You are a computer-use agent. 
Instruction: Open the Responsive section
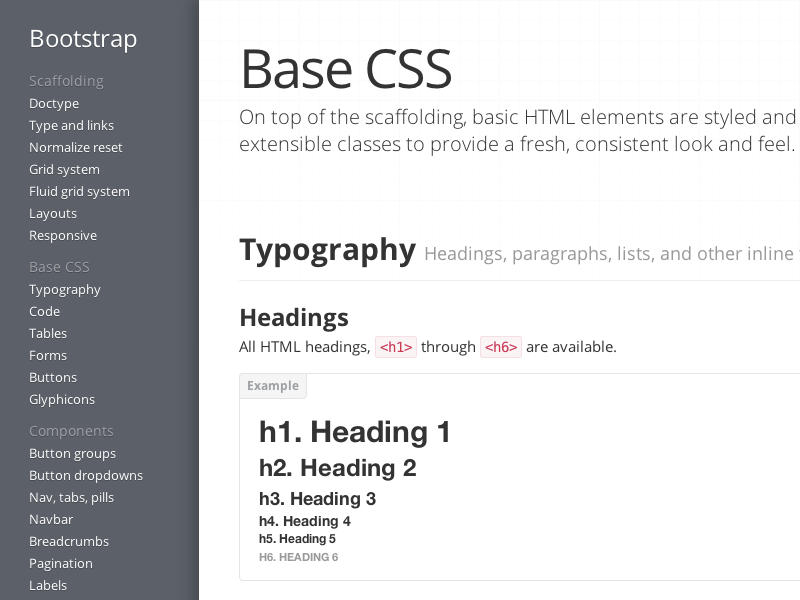click(63, 235)
